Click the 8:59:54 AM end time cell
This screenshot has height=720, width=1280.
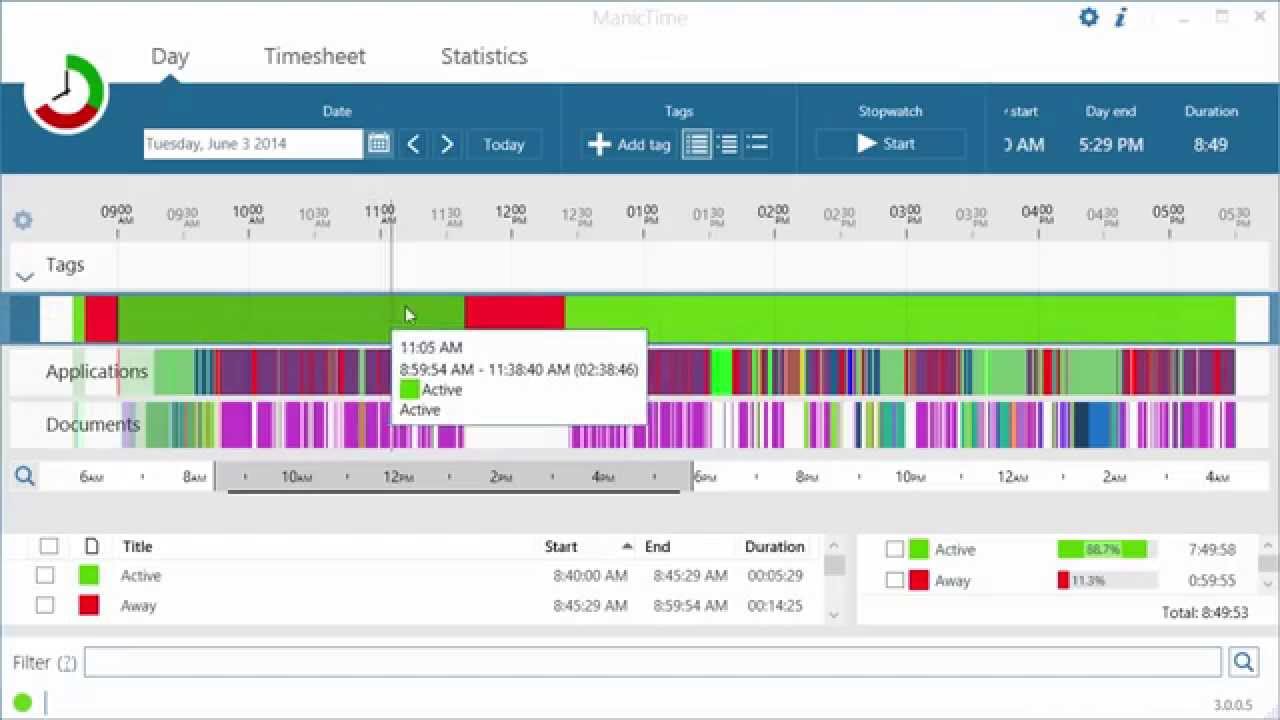click(691, 605)
